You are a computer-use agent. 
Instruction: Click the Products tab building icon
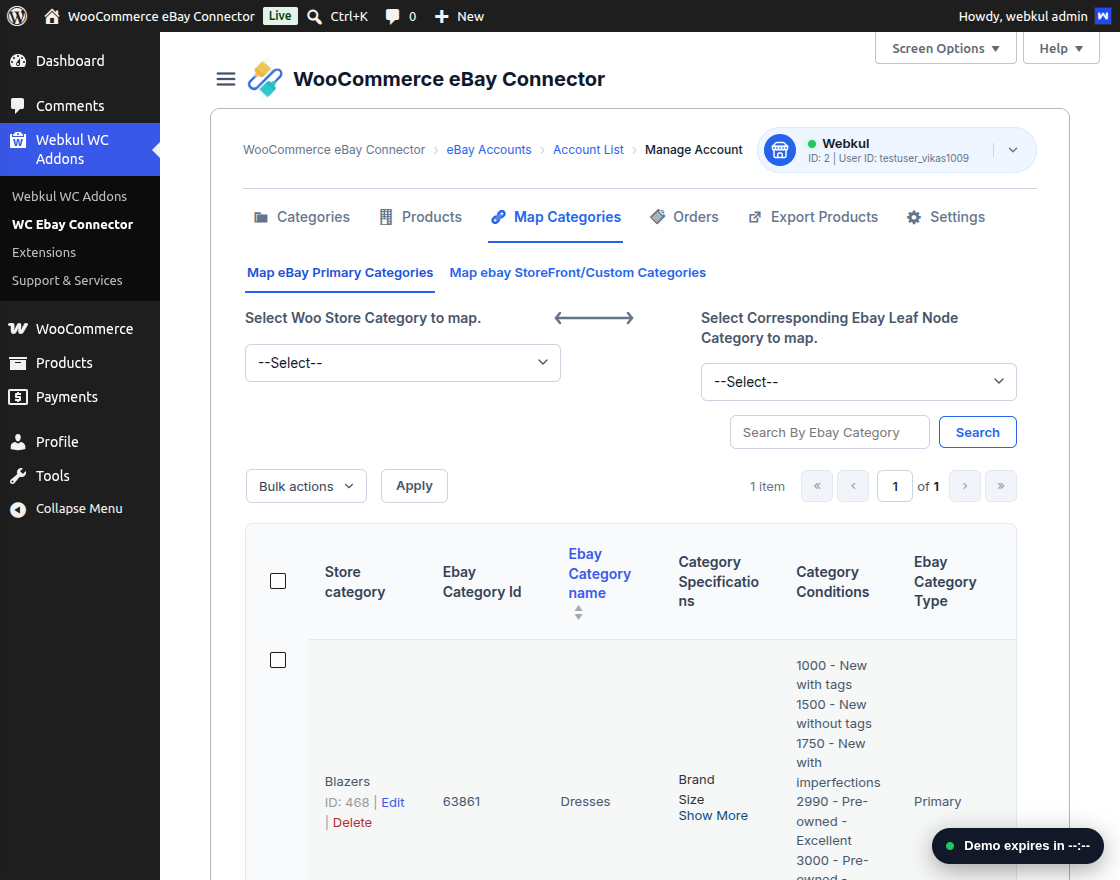386,217
